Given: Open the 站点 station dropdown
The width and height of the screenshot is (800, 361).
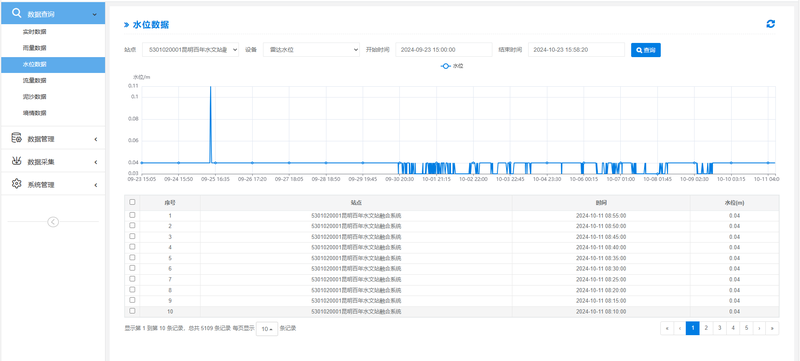Looking at the screenshot, I should 190,49.
